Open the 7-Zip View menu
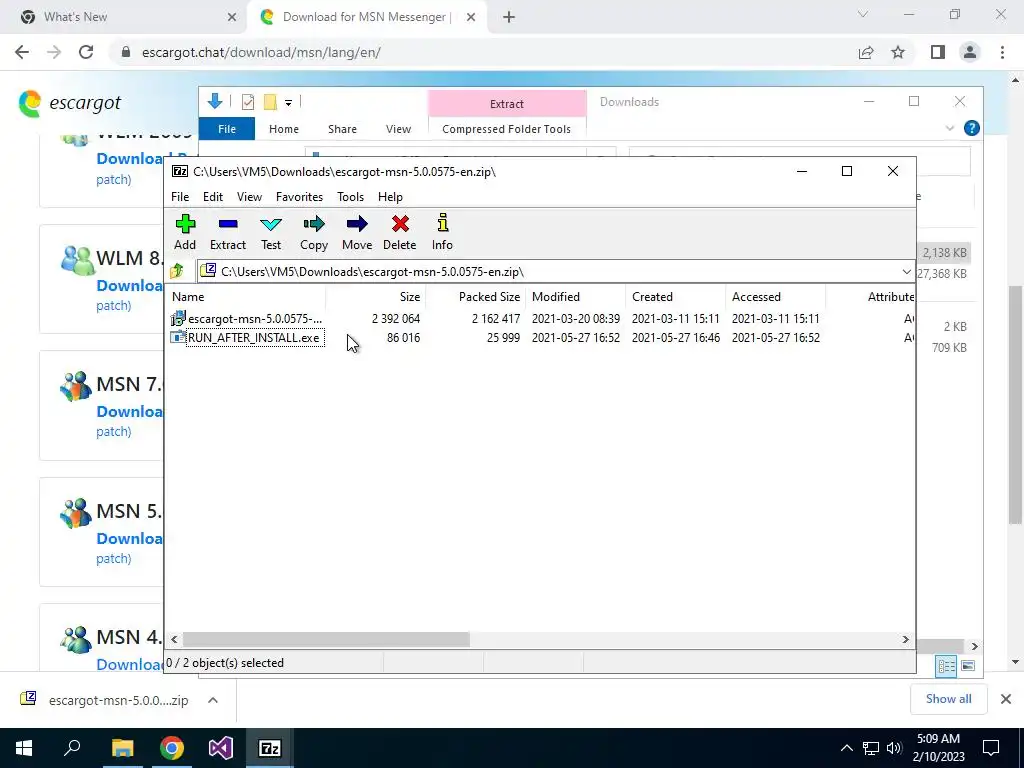This screenshot has width=1024, height=768. click(x=249, y=197)
